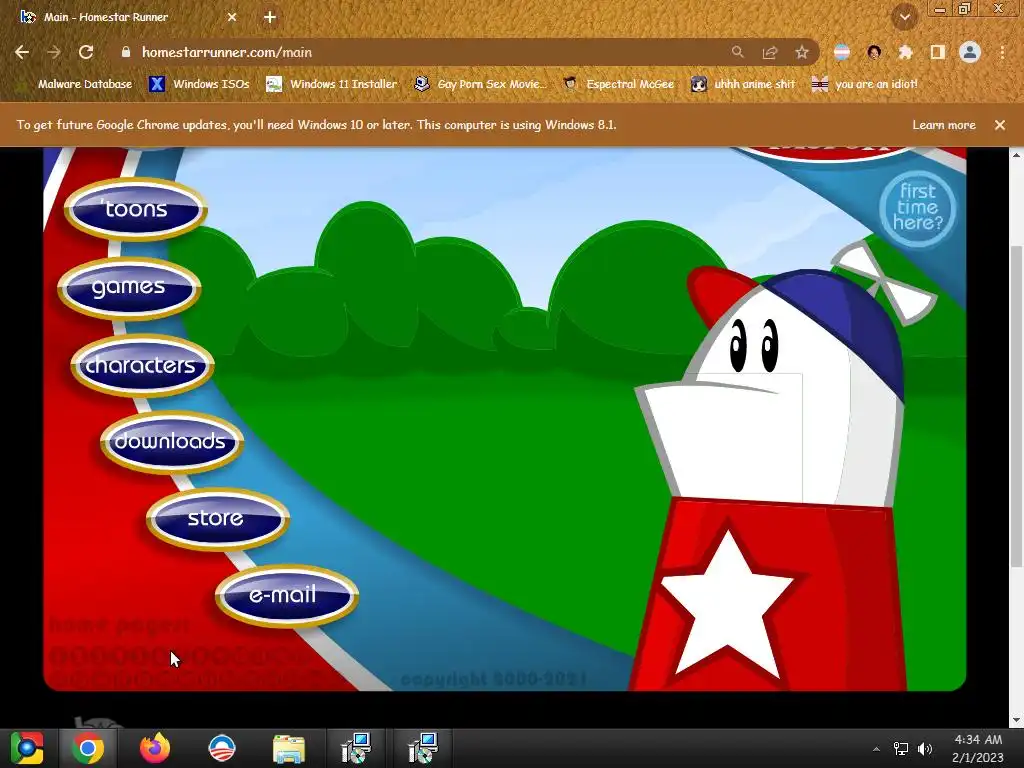The width and height of the screenshot is (1024, 768).
Task: Click the round avatar extension icon
Action: [x=874, y=52]
